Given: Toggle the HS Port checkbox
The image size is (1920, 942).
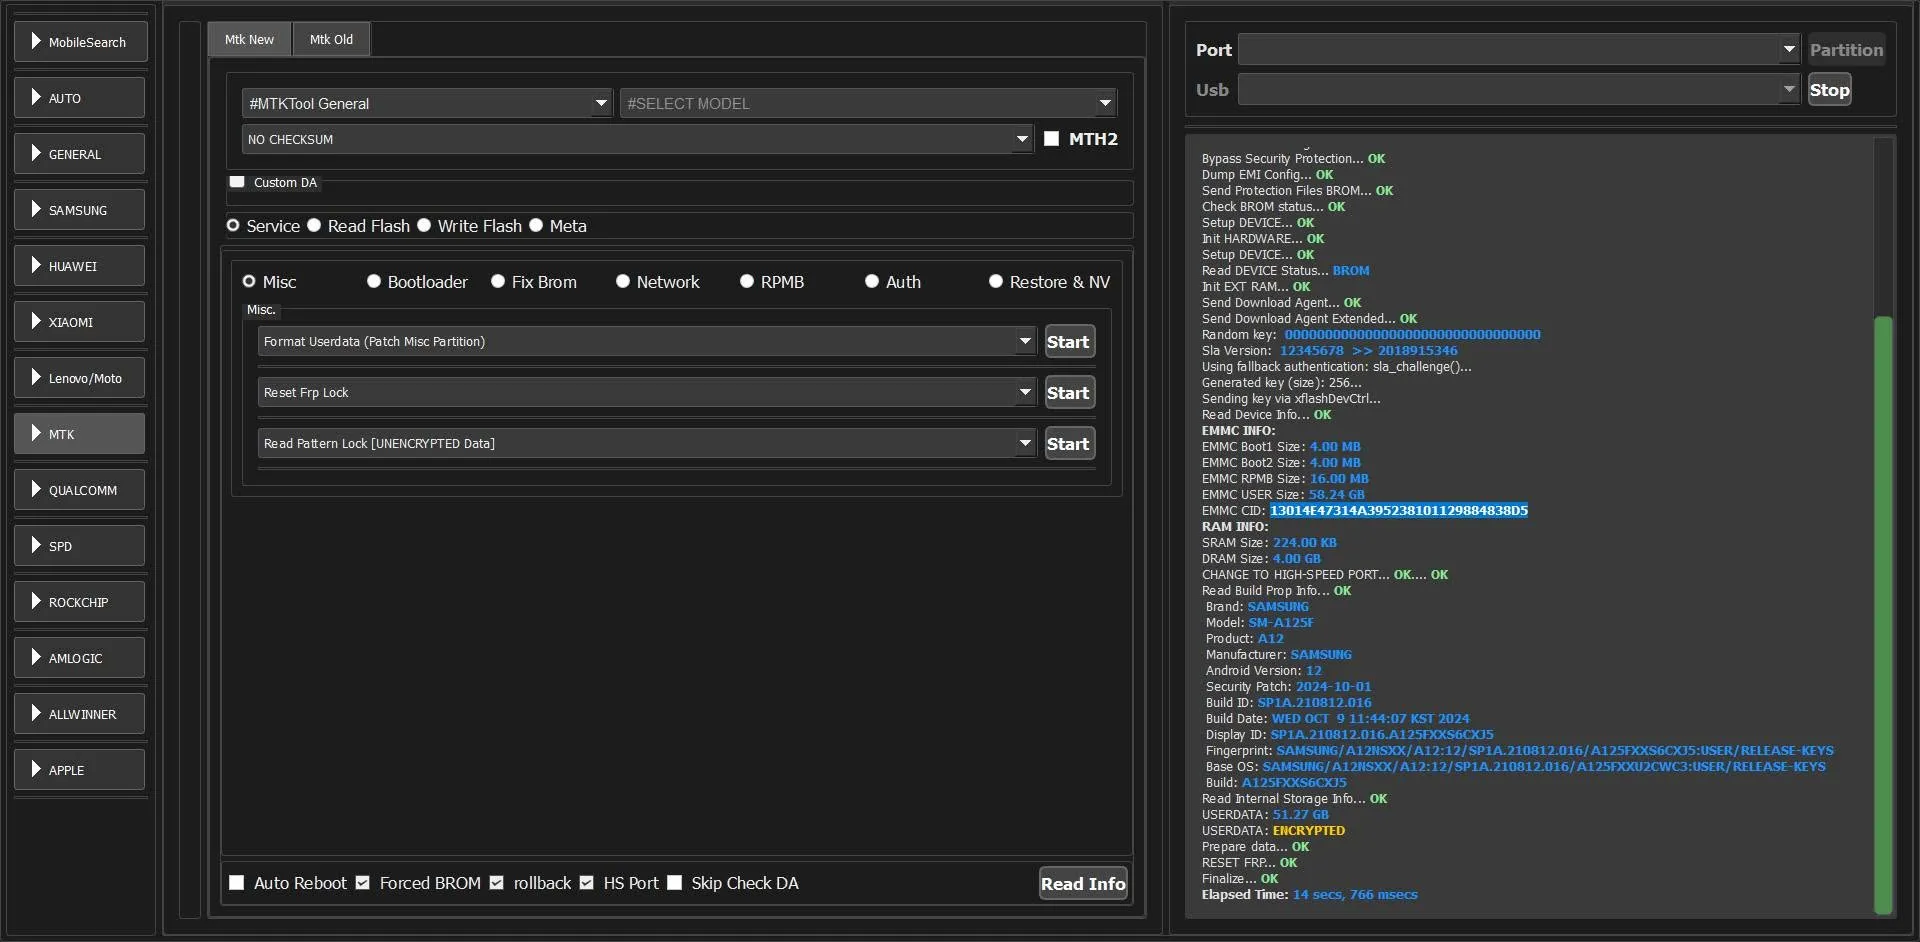Looking at the screenshot, I should (587, 883).
